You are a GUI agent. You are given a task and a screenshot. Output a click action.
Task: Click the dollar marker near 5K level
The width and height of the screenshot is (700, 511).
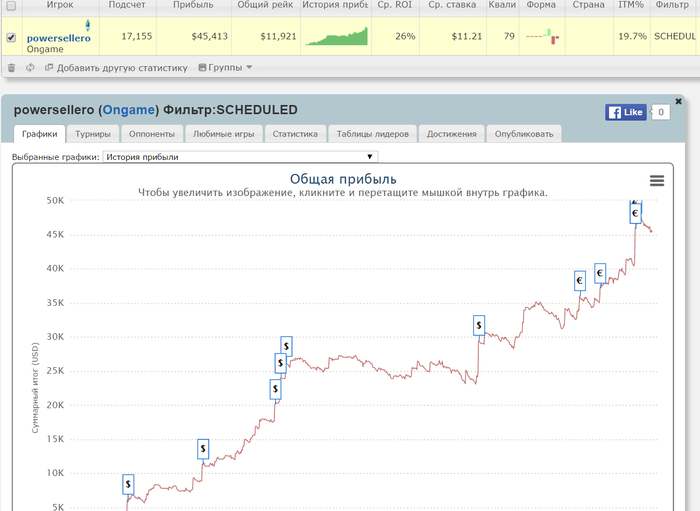(128, 484)
